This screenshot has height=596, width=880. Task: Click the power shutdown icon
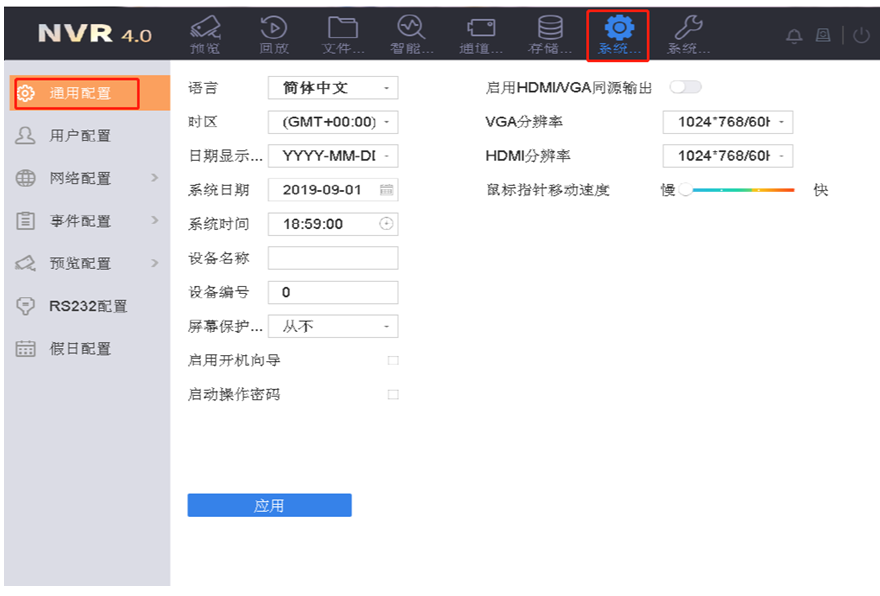coord(861,36)
